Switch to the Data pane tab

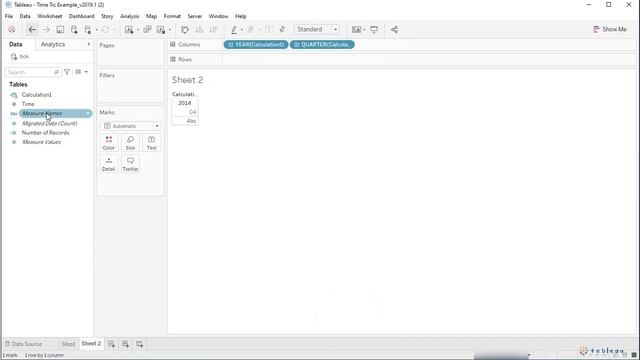(x=16, y=44)
